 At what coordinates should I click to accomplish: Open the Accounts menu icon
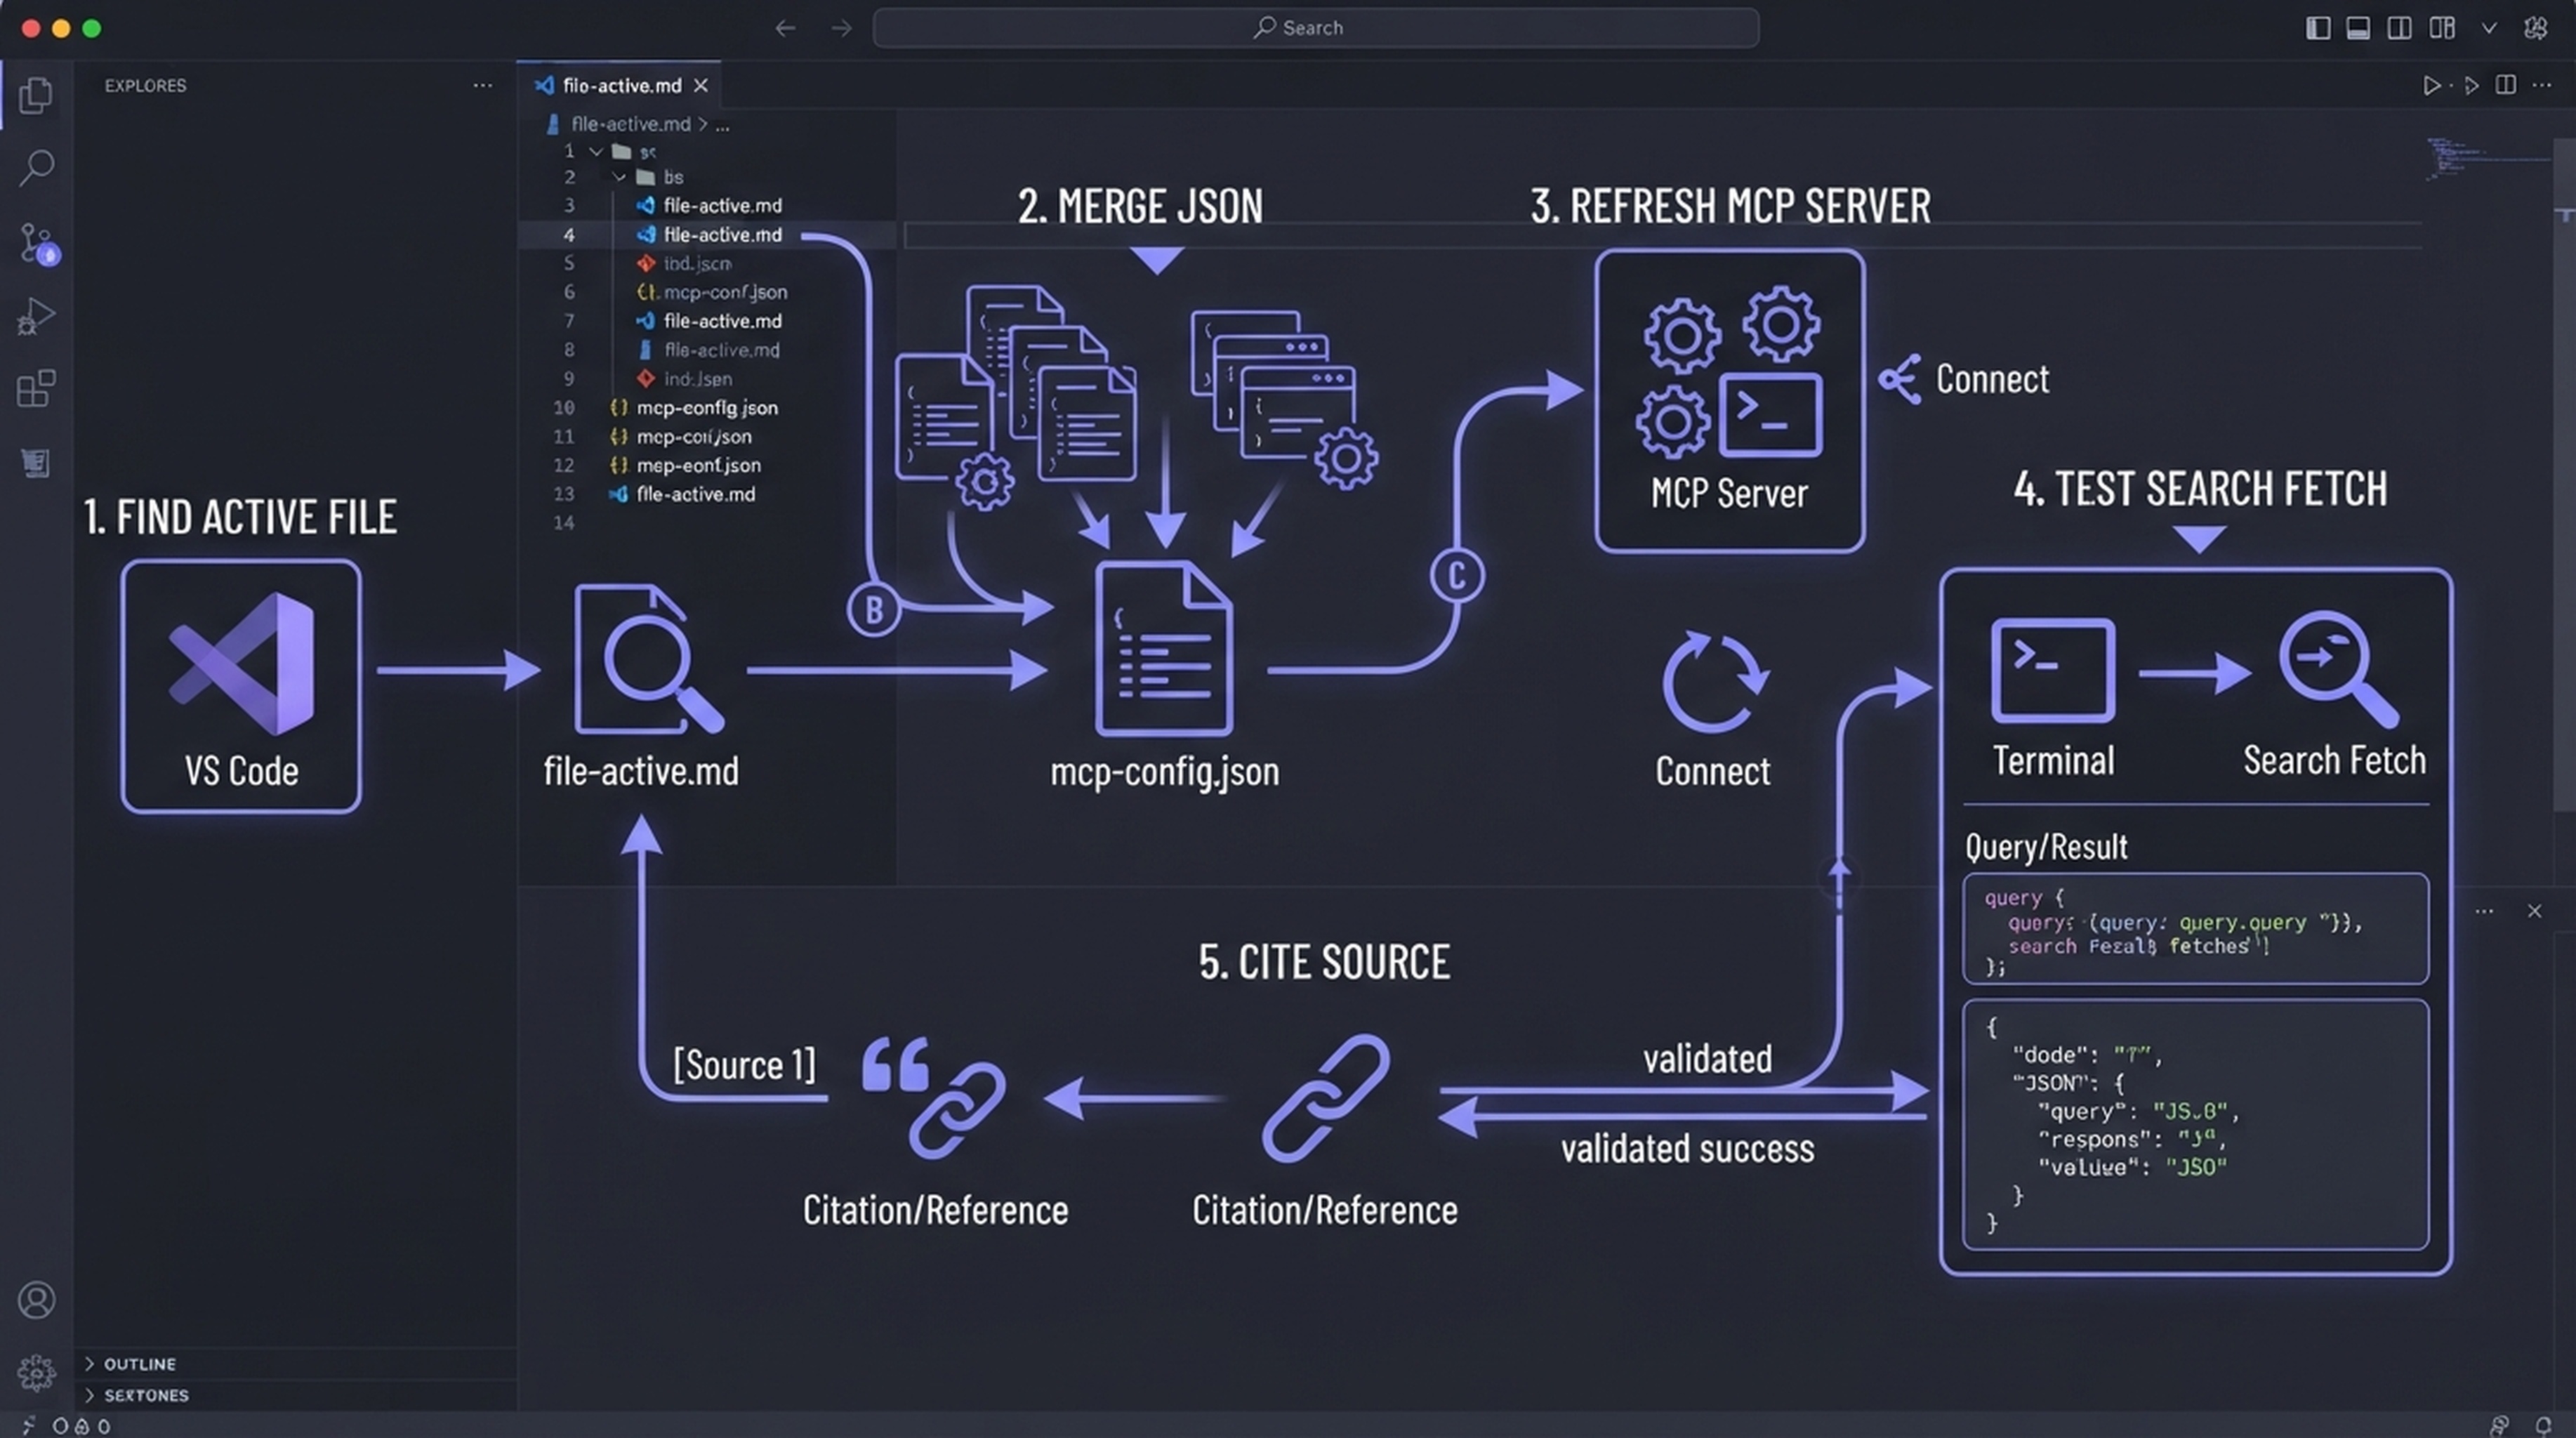click(x=36, y=1300)
